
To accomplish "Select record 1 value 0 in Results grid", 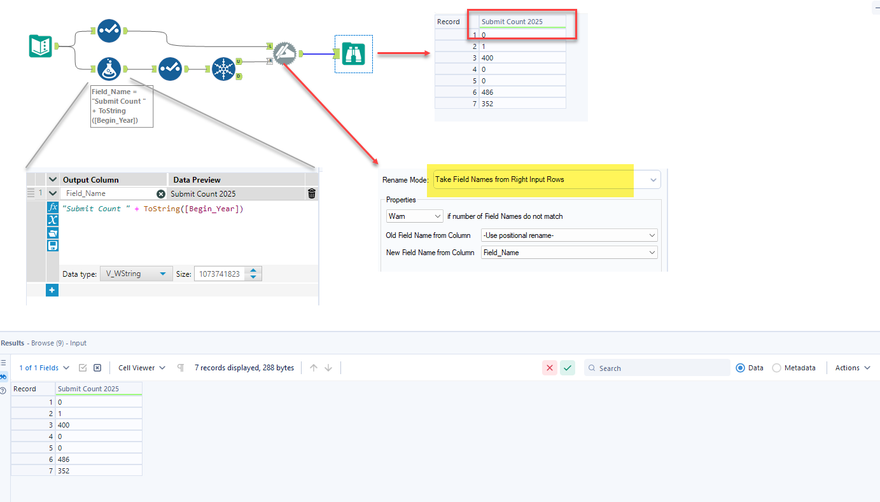I will click(x=98, y=402).
